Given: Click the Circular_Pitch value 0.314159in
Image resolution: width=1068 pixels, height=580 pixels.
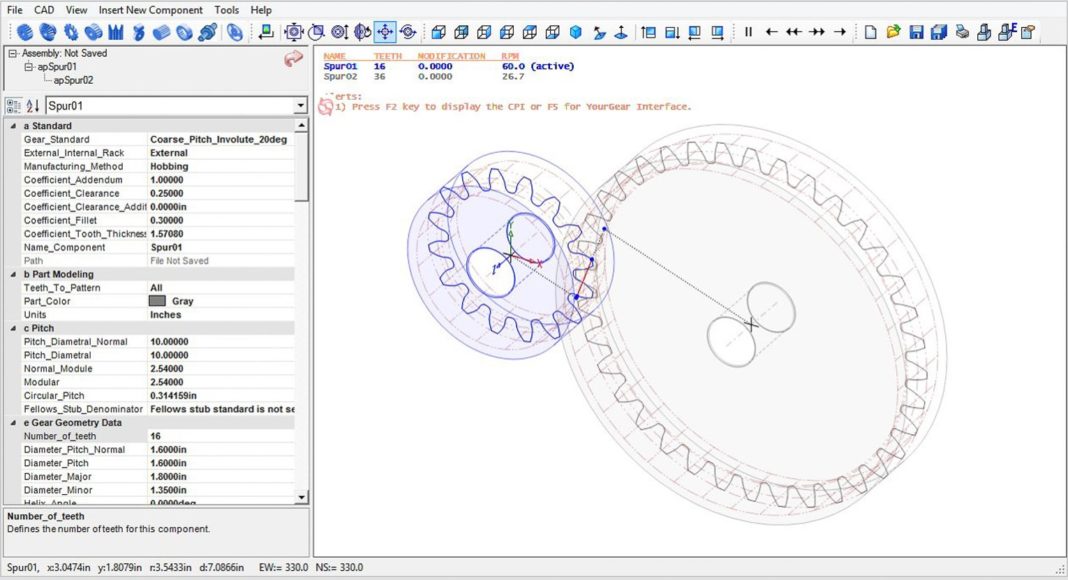Looking at the screenshot, I should pyautogui.click(x=221, y=396).
